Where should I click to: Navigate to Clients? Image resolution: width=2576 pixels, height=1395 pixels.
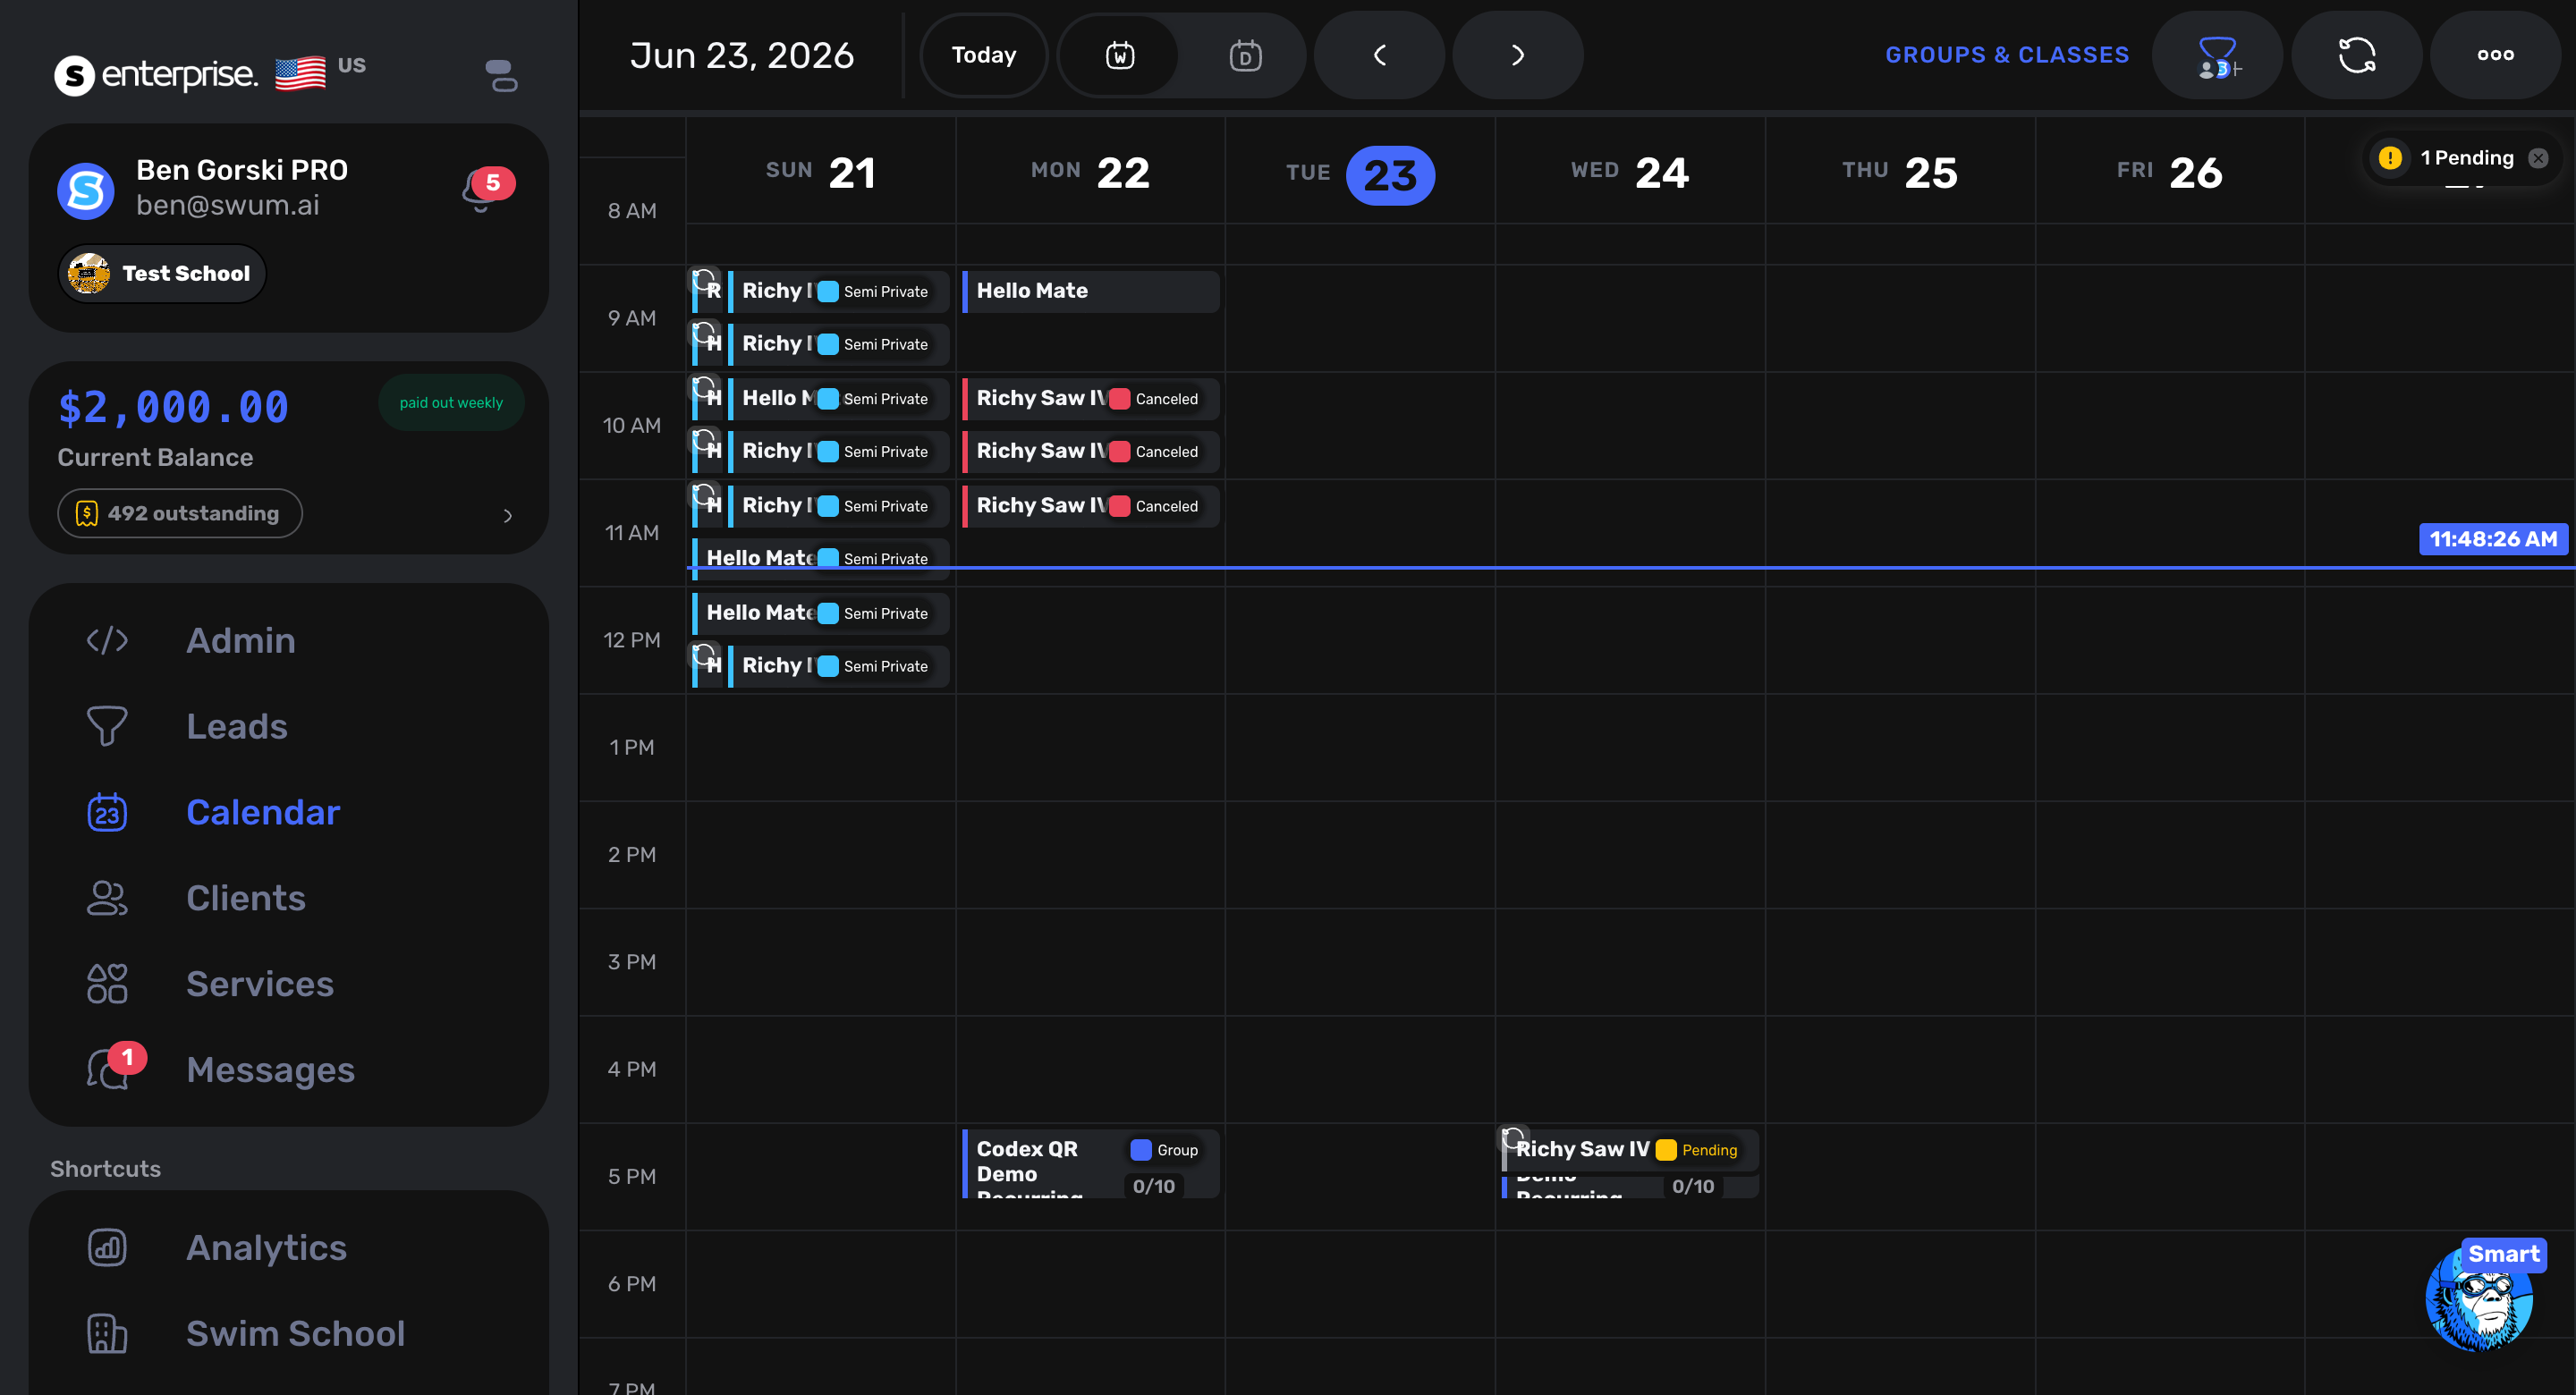click(245, 898)
